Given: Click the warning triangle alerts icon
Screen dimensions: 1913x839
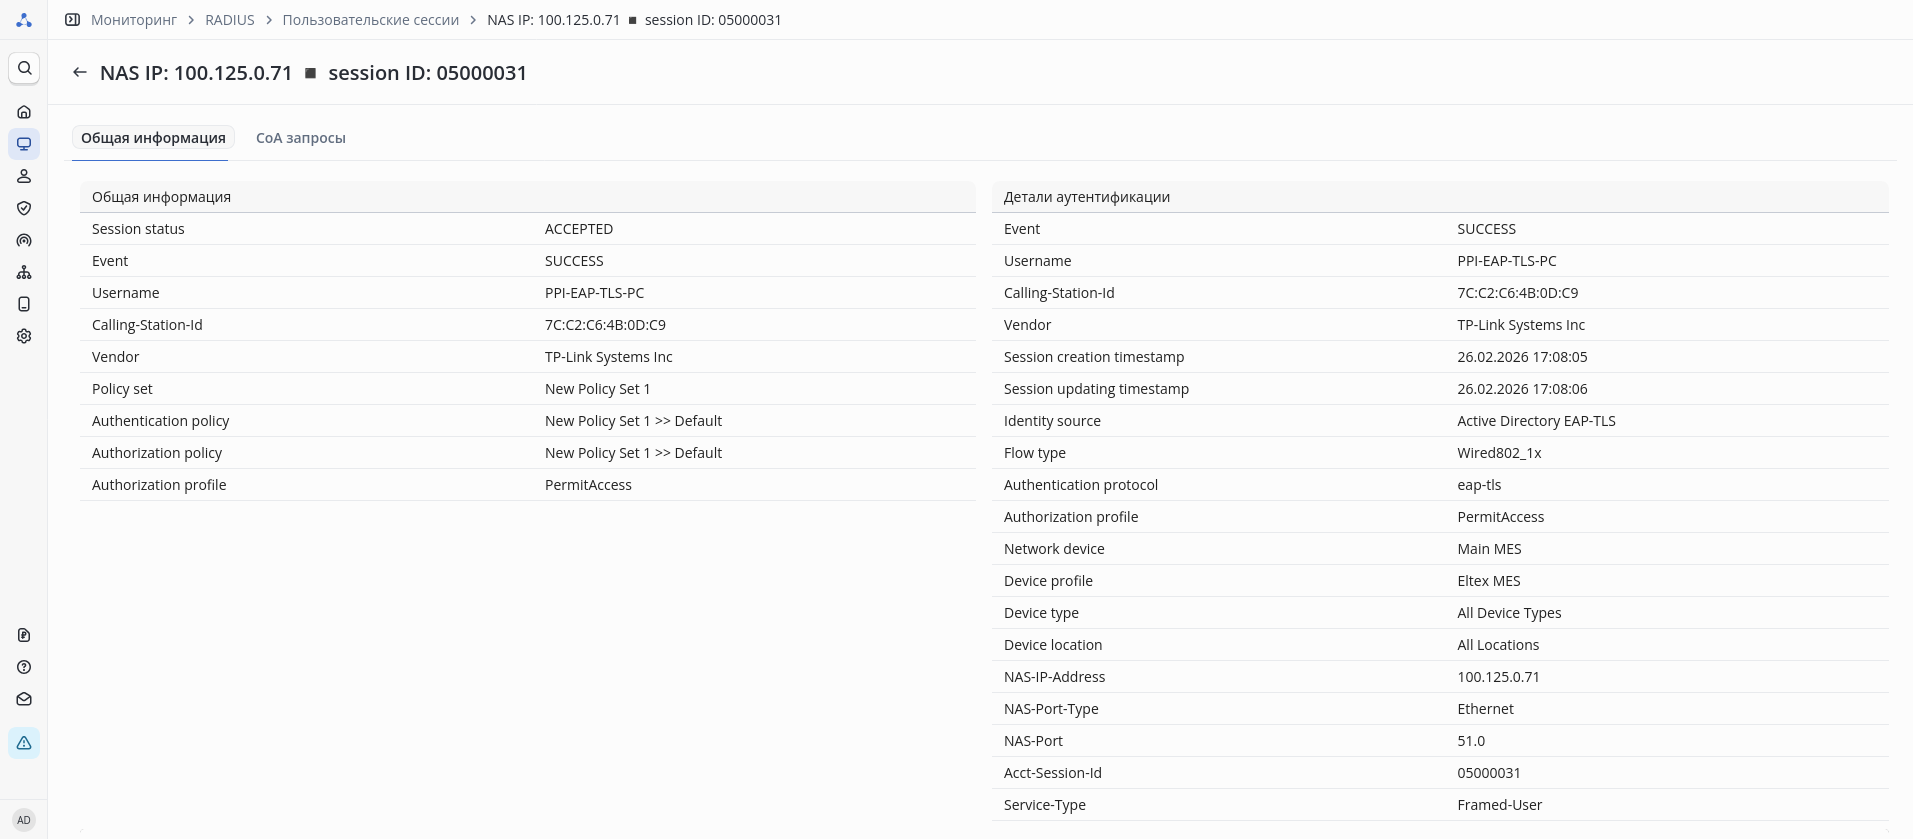Looking at the screenshot, I should pyautogui.click(x=24, y=743).
